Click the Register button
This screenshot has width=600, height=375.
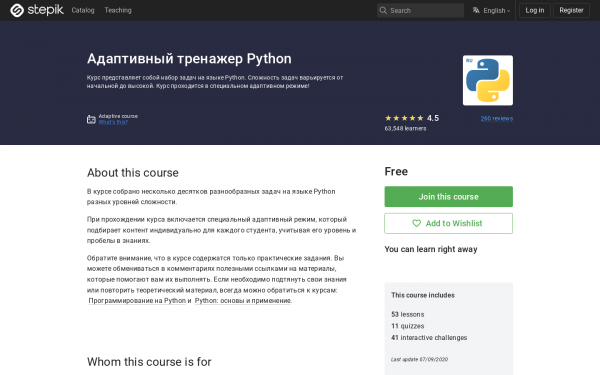(x=571, y=10)
